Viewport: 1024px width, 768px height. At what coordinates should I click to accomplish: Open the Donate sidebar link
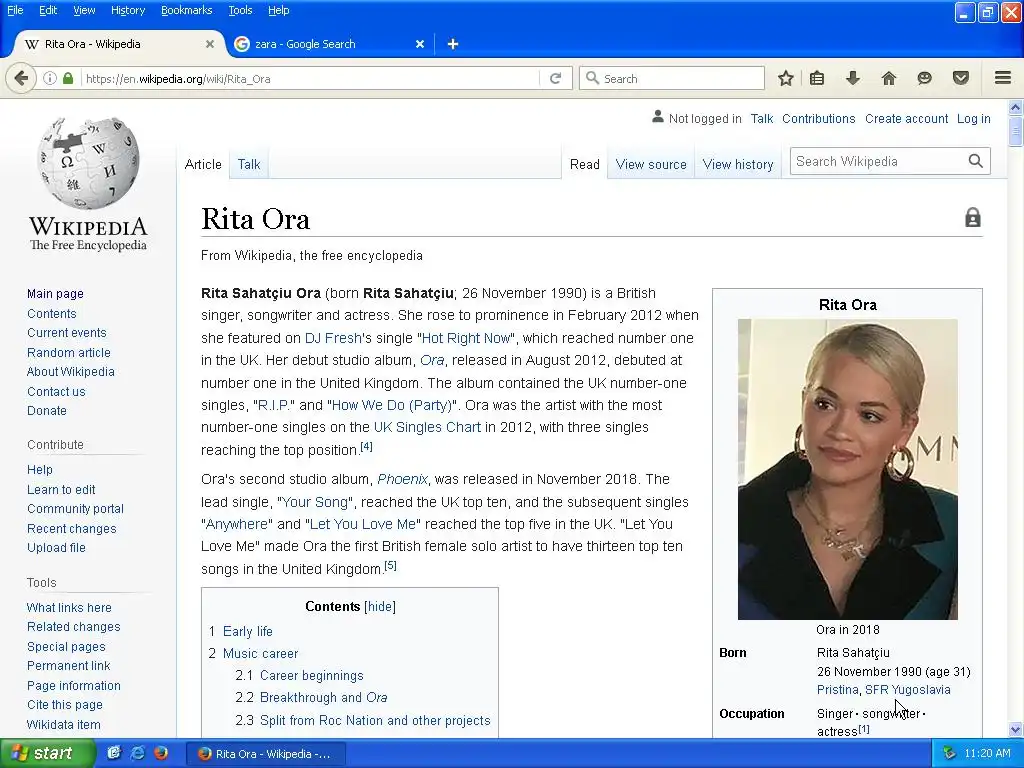click(46, 411)
